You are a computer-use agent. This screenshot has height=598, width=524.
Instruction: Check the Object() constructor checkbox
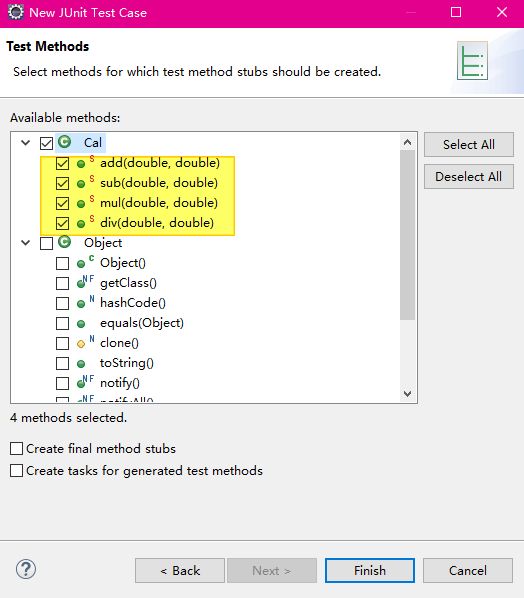(62, 264)
